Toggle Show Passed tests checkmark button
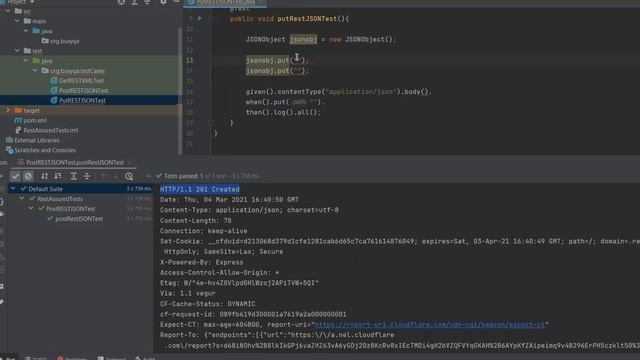 (16, 176)
